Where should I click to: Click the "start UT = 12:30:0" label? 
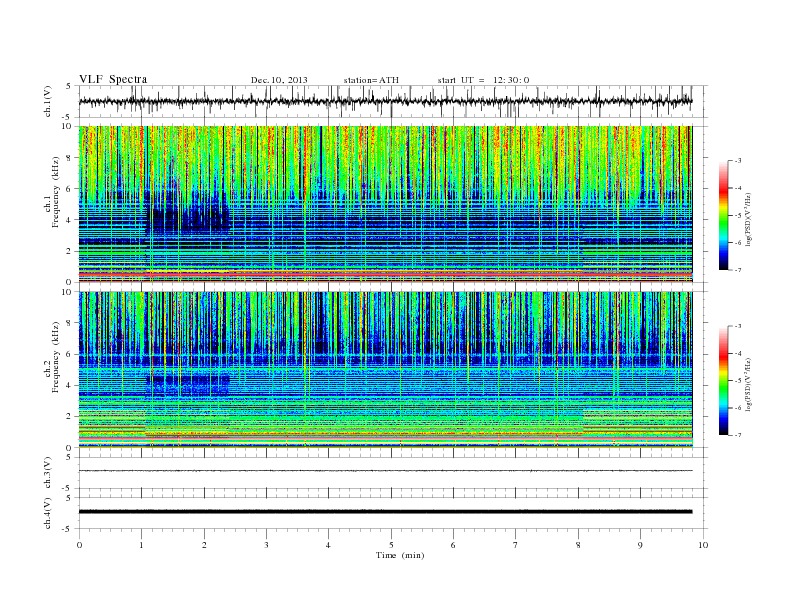pyautogui.click(x=483, y=80)
